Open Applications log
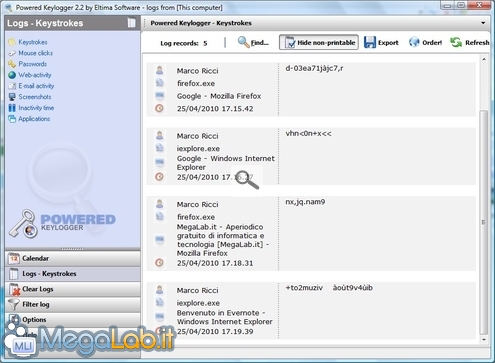Screen dimensions: 495x363 tap(34, 119)
